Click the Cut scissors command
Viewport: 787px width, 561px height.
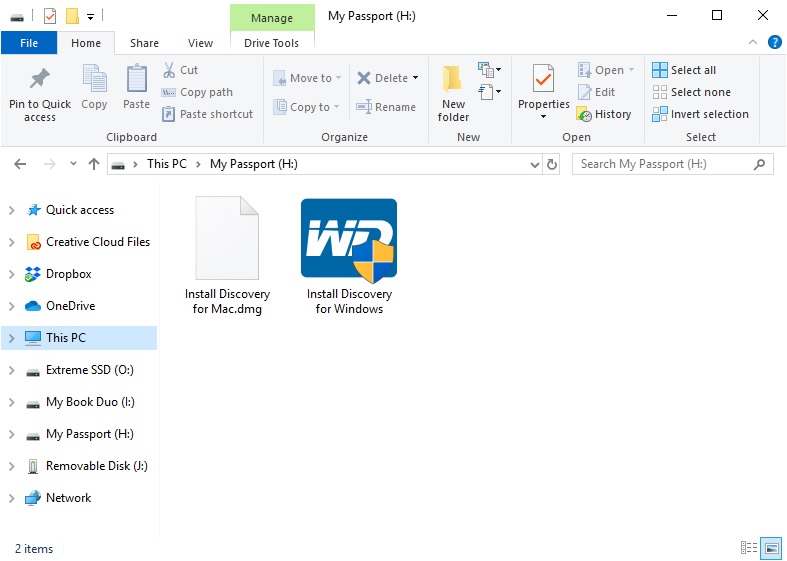(181, 70)
